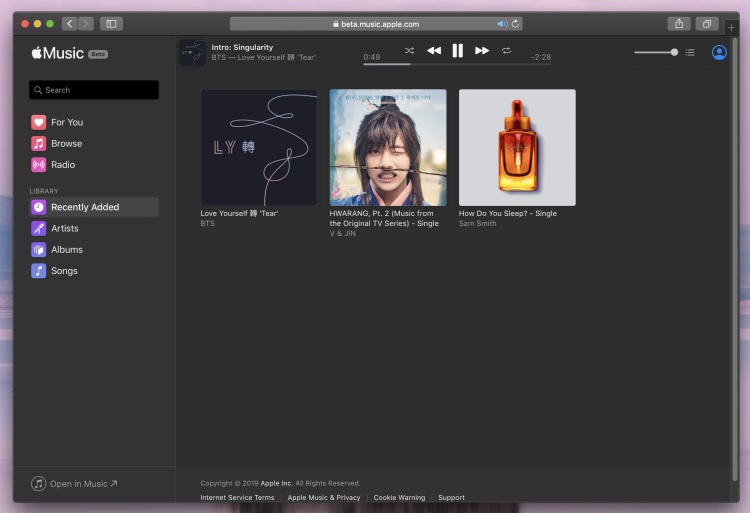Open Love Yourself 'Tear' album cover
The width and height of the screenshot is (750, 513).
[259, 148]
